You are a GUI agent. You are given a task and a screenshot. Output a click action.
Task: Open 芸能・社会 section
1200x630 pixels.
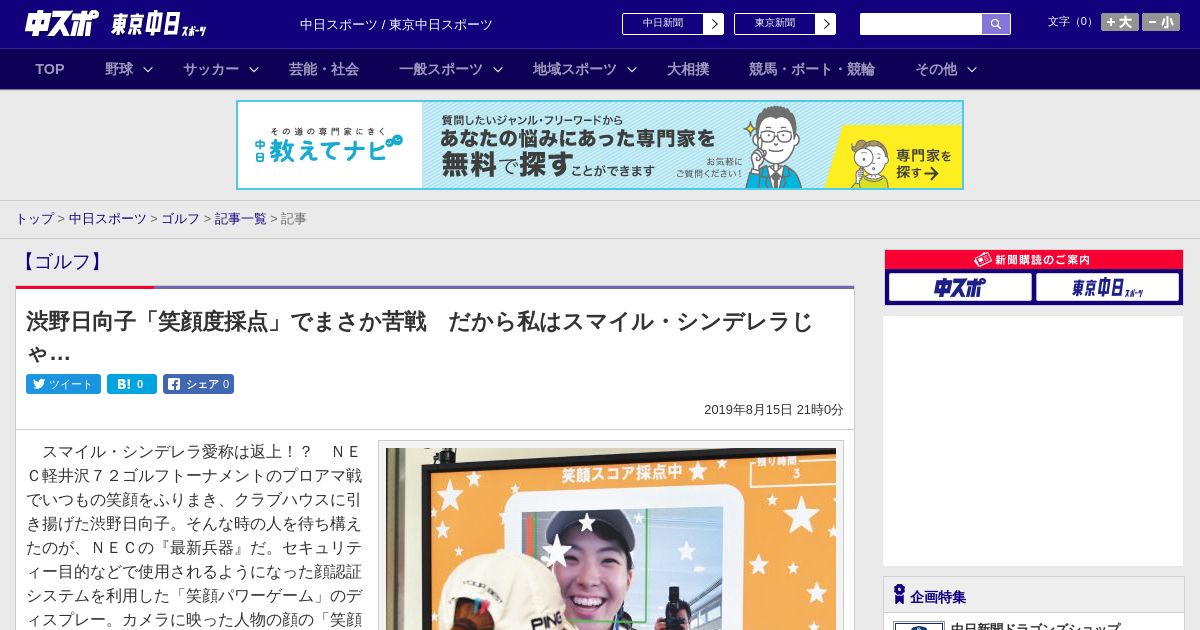click(x=324, y=69)
